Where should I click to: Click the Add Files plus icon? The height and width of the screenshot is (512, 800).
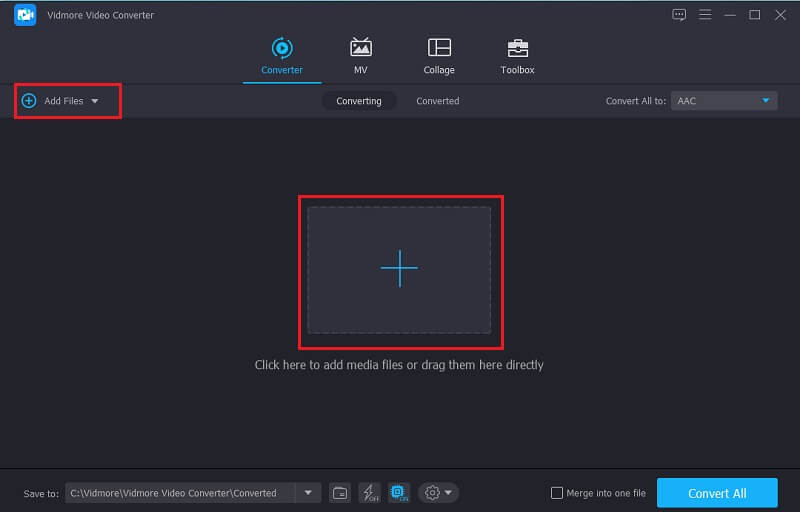[x=29, y=101]
